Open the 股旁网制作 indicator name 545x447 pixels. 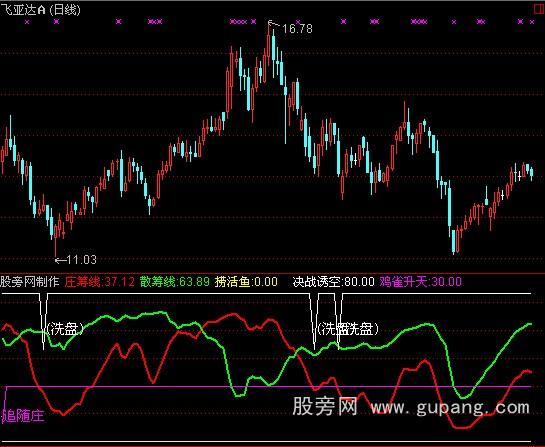tap(30, 282)
